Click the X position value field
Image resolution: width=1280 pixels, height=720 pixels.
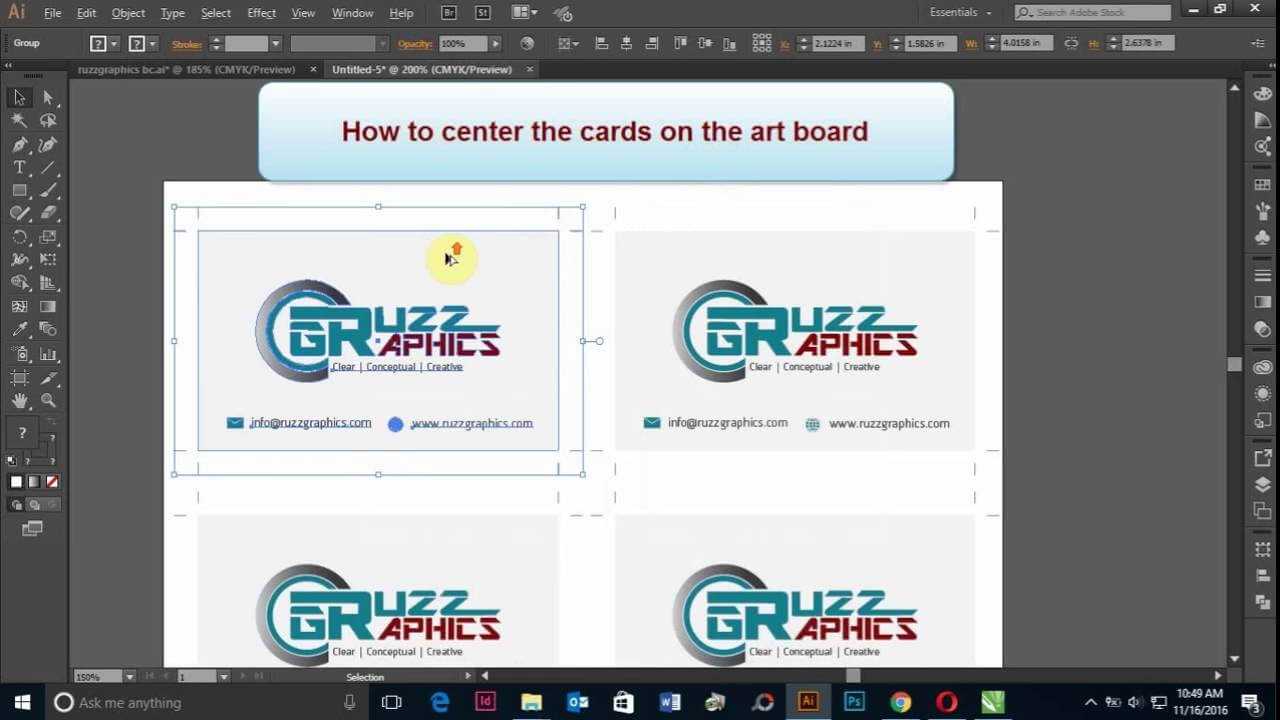tap(839, 44)
